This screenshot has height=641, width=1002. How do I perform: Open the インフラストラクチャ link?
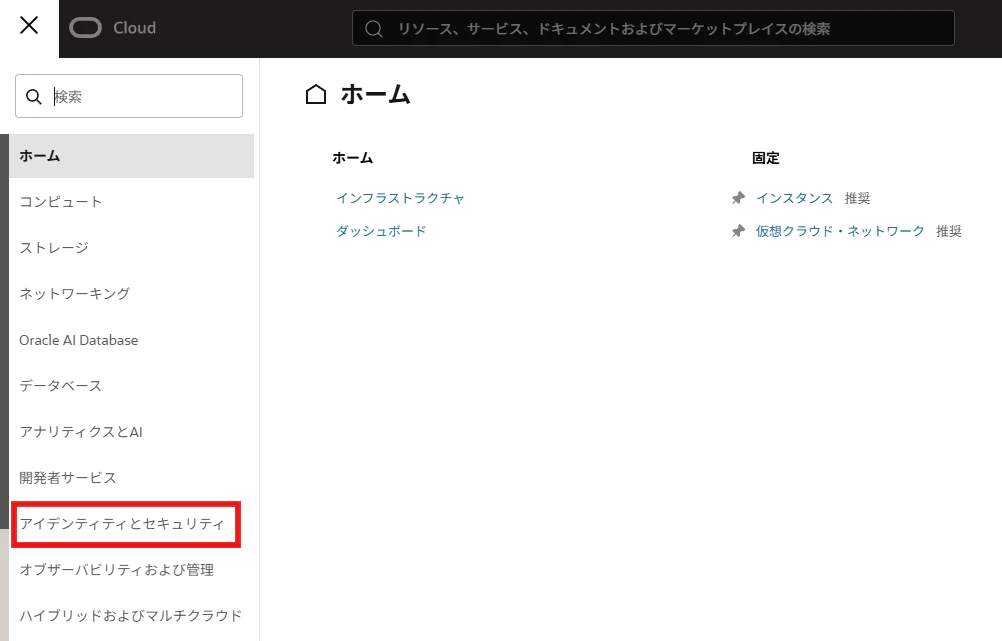point(401,198)
